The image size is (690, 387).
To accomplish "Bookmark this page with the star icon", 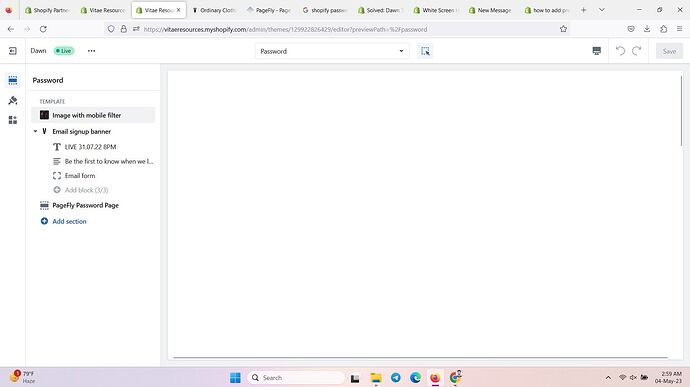I will click(x=563, y=29).
